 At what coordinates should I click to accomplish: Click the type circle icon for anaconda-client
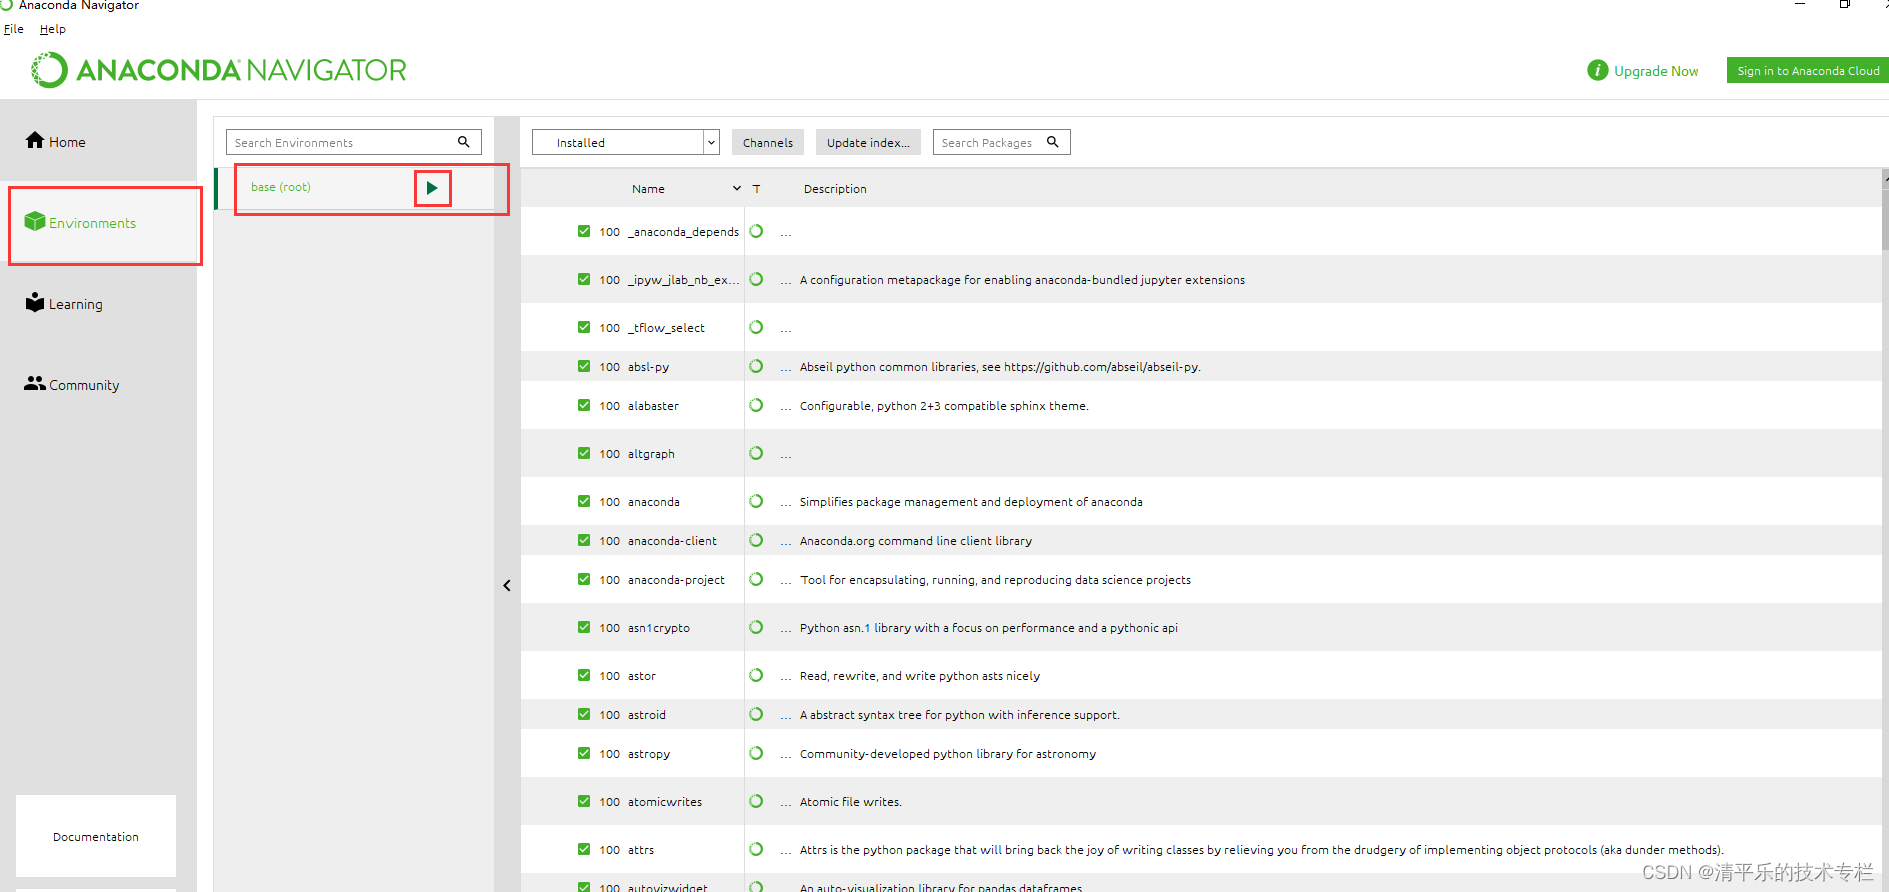pos(756,540)
